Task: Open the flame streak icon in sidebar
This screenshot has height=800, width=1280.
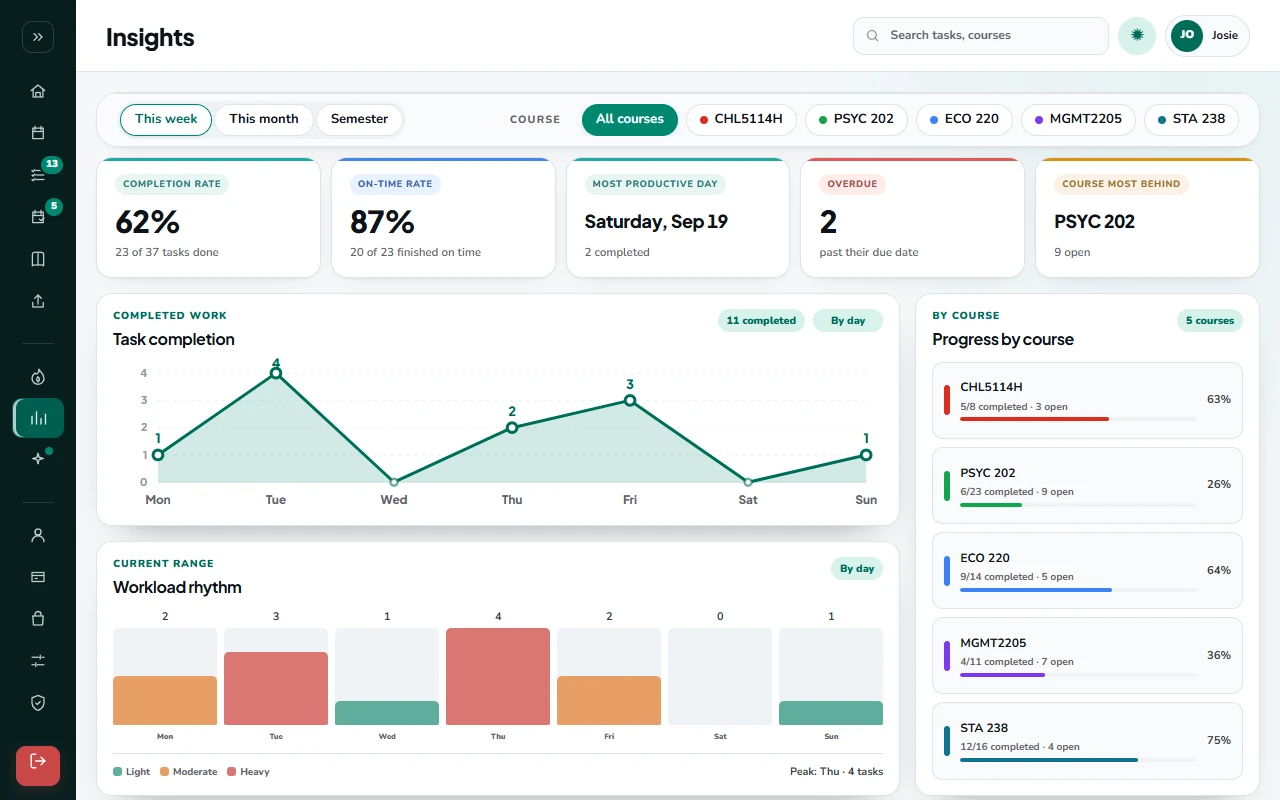Action: pos(38,377)
